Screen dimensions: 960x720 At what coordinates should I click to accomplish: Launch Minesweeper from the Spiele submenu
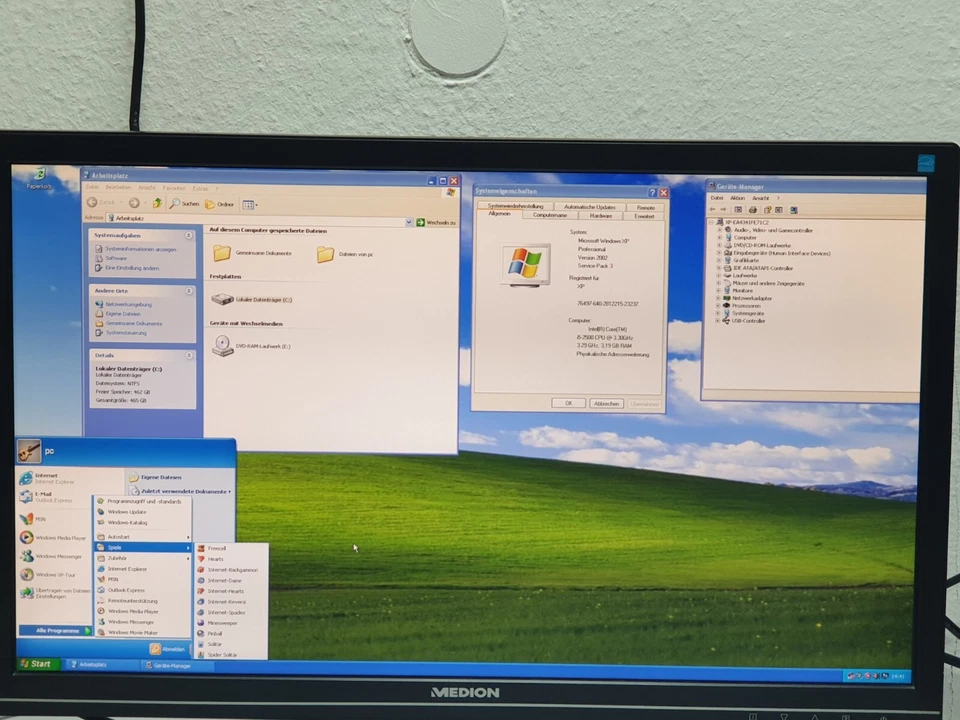point(222,622)
